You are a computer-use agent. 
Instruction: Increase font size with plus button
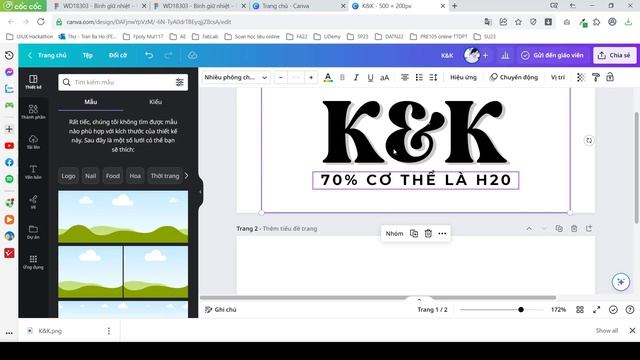(311, 77)
